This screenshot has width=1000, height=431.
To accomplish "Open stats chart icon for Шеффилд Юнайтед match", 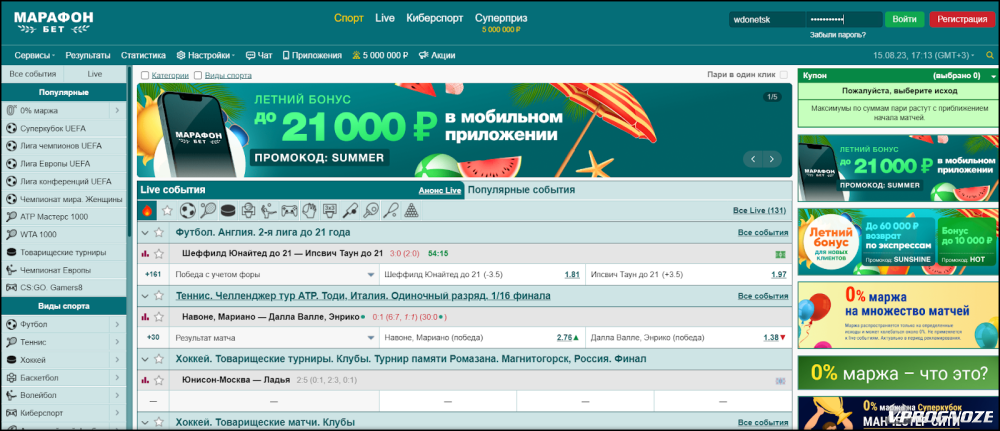I will point(145,254).
